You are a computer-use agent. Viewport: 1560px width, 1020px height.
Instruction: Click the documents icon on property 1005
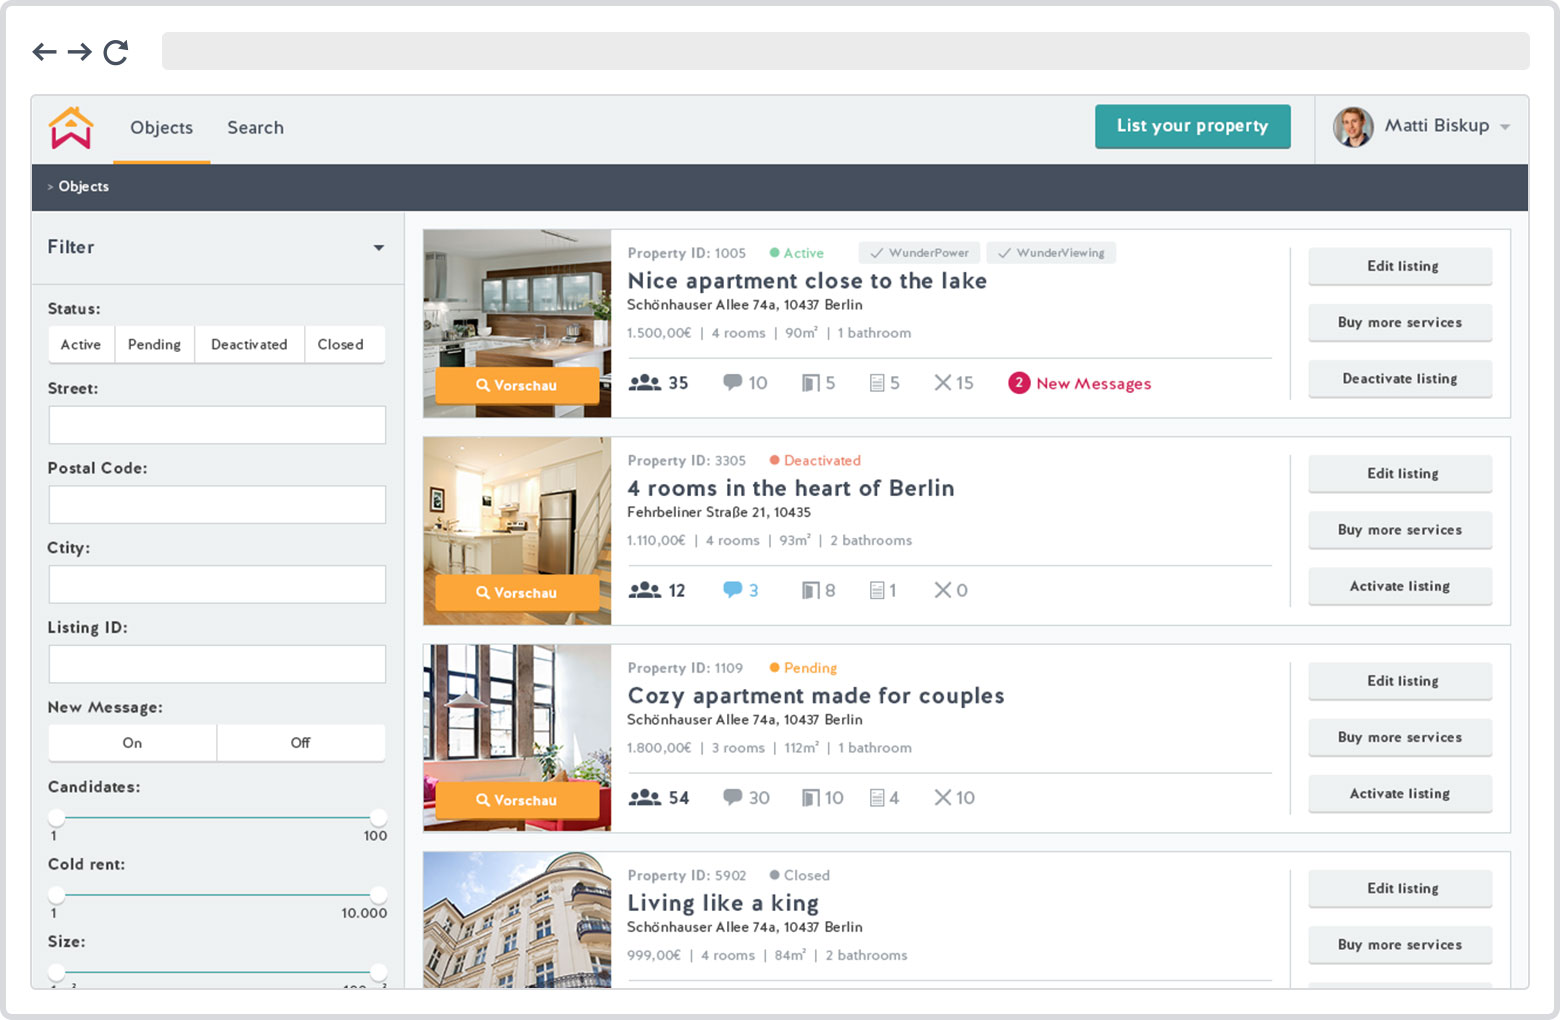(x=877, y=383)
